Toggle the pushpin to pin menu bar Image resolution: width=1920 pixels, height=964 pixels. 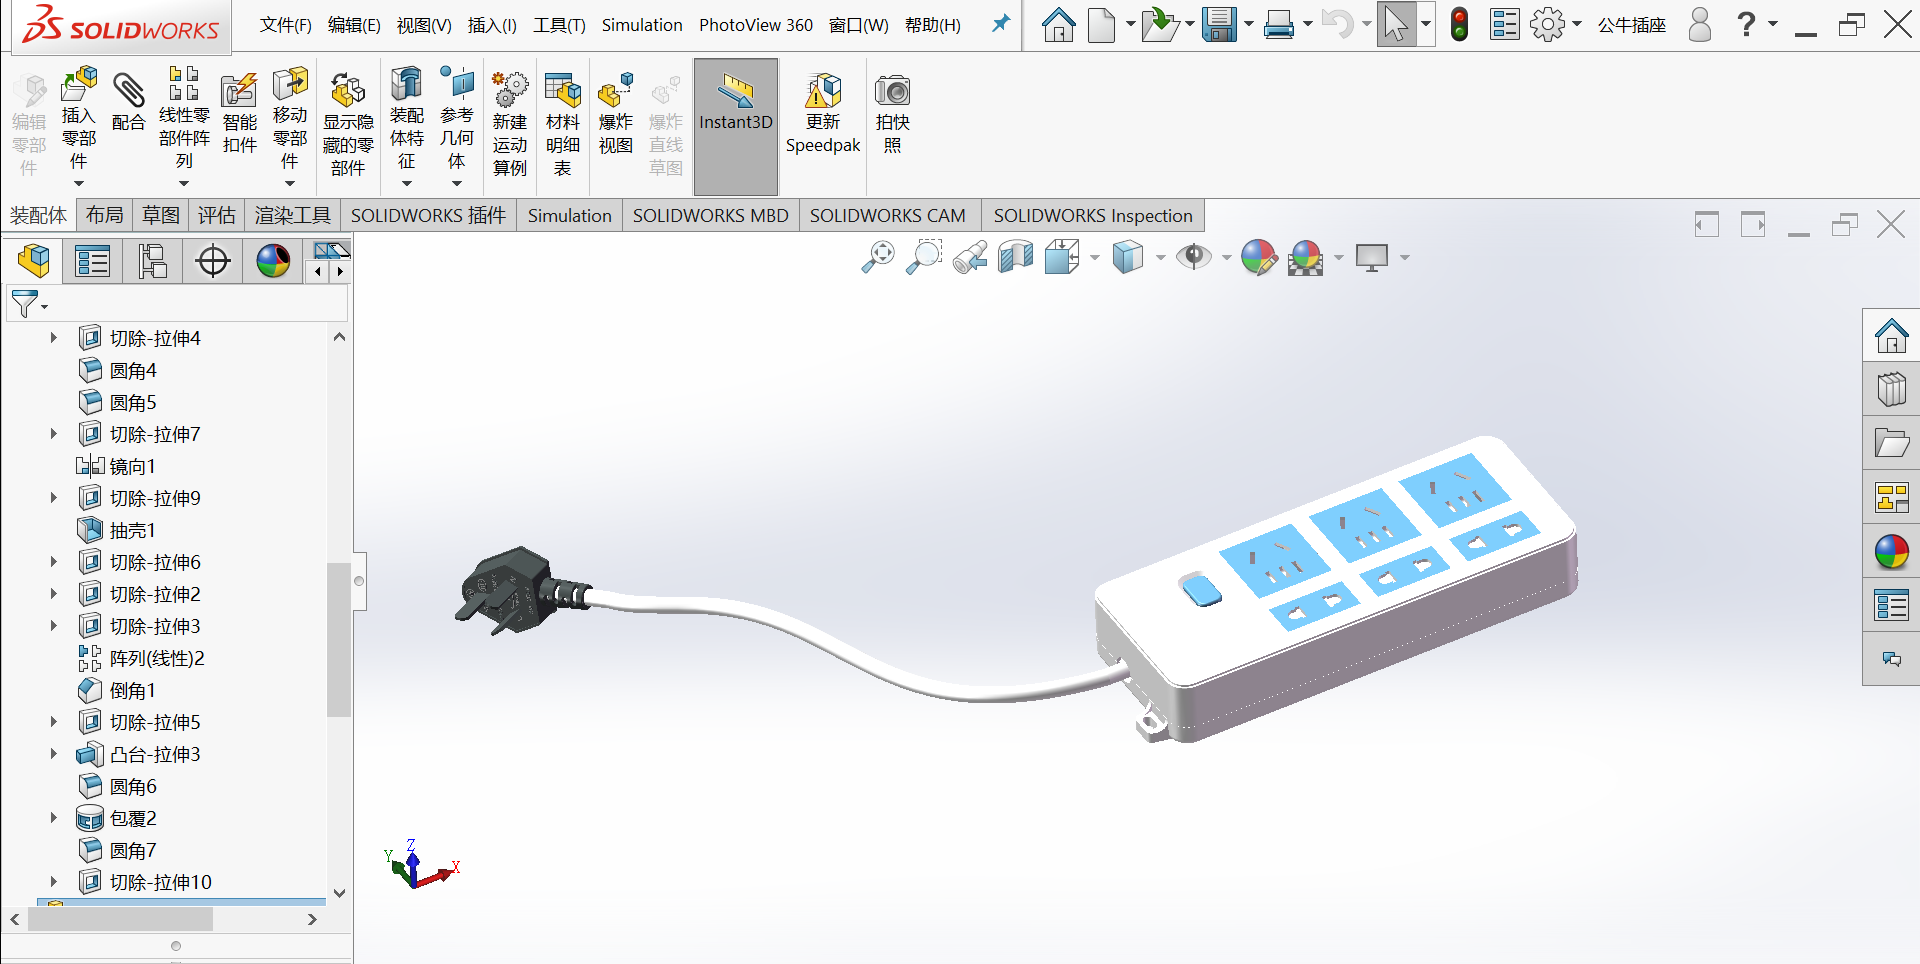click(1000, 24)
